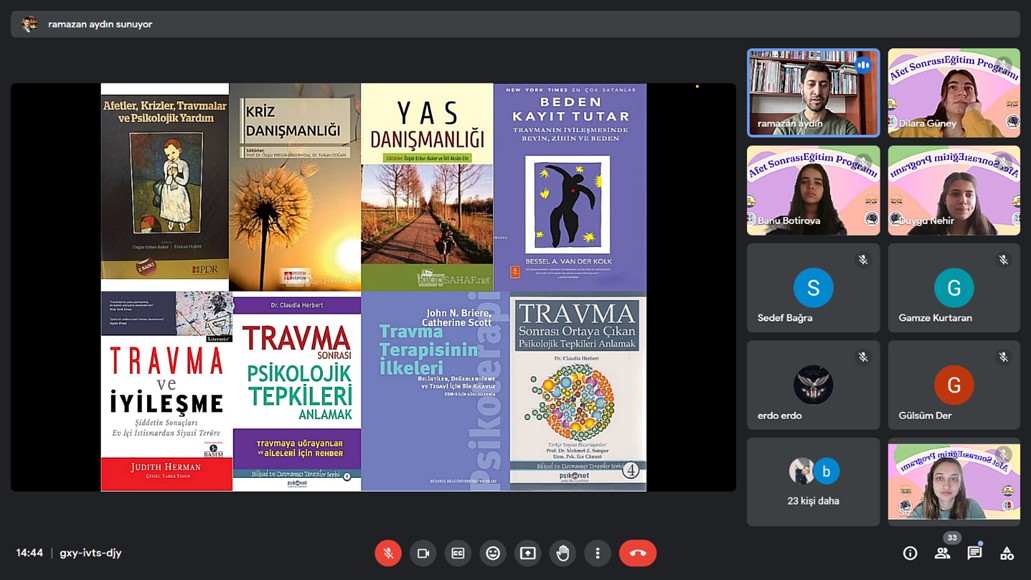
Task: Click the present screen button
Action: (527, 553)
